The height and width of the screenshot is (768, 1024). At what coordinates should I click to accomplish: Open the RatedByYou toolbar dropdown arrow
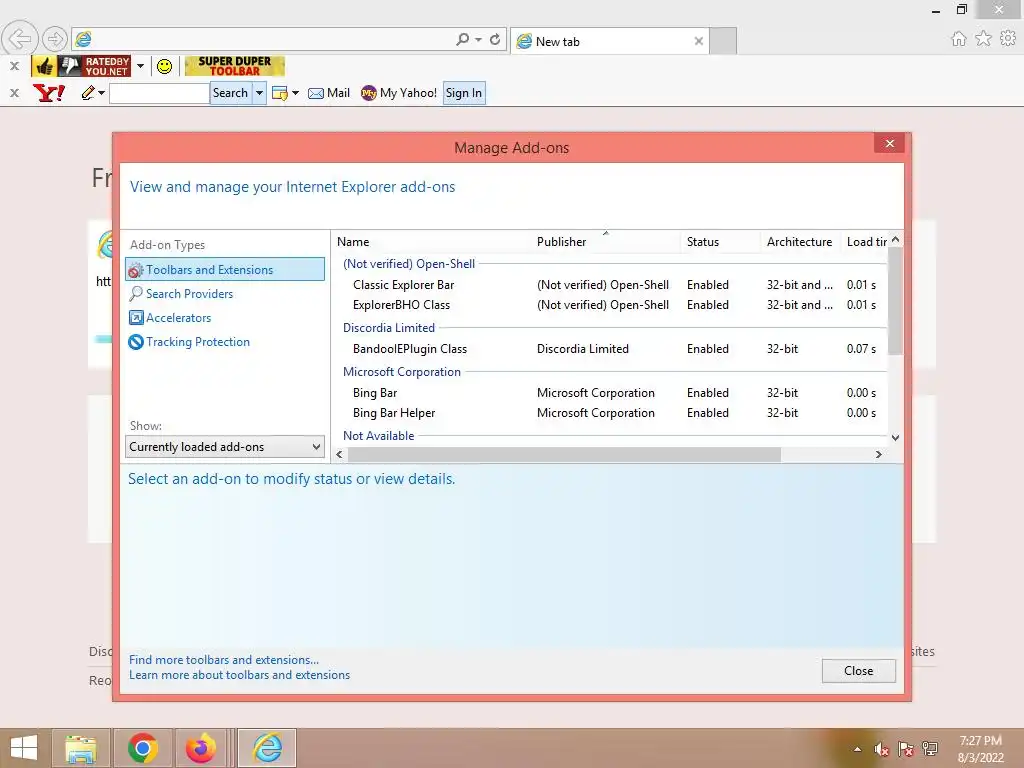pos(140,66)
